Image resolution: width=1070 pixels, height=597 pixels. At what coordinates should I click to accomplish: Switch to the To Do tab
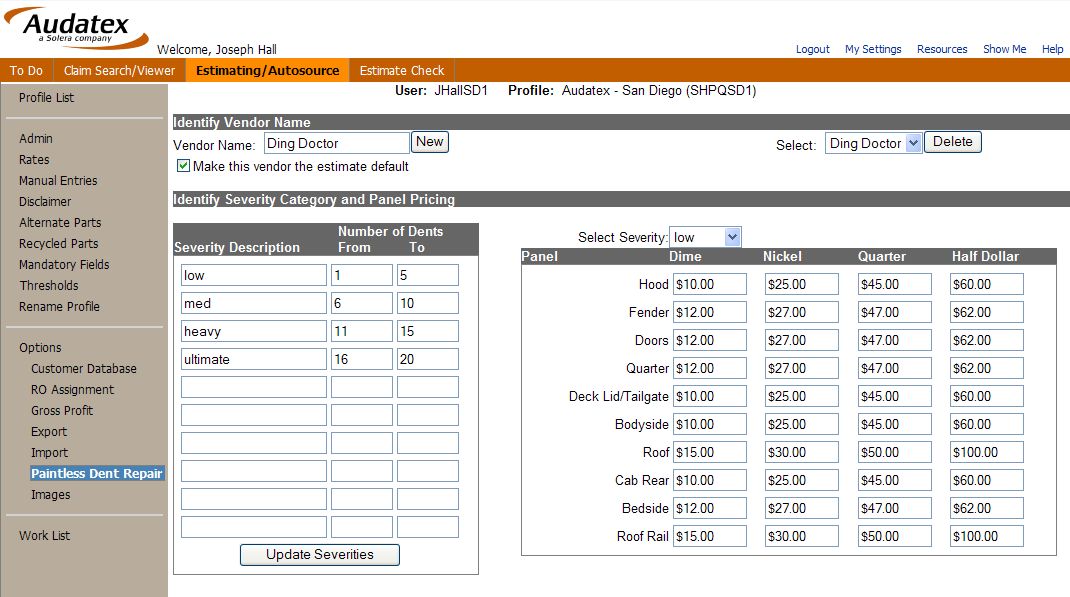26,70
